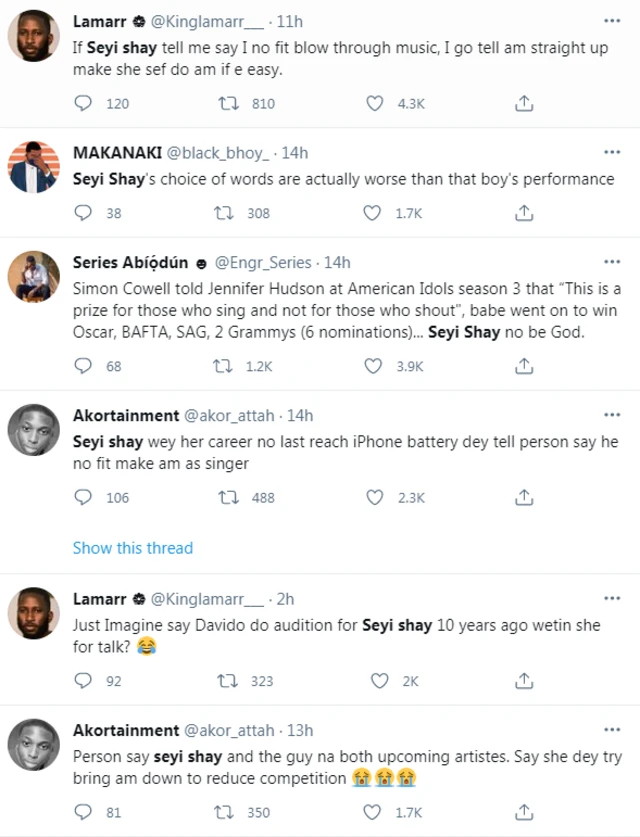Open more options on MAKANAKI's tweet
Image resolution: width=640 pixels, height=837 pixels.
[612, 152]
